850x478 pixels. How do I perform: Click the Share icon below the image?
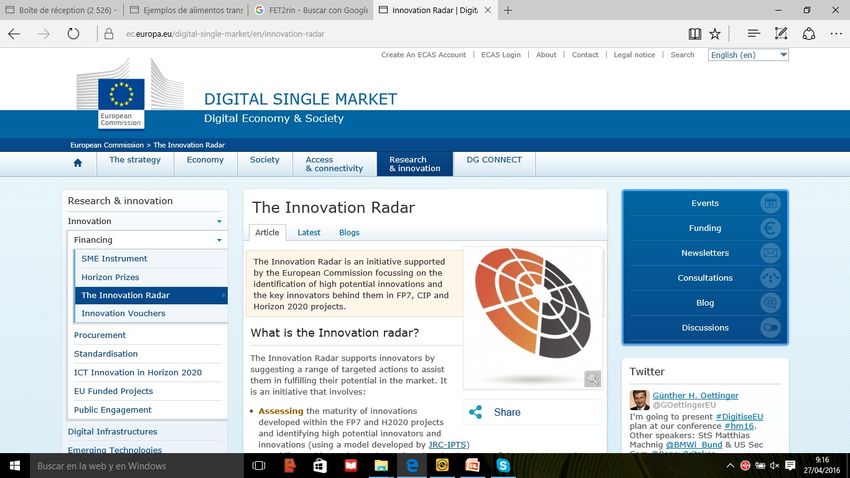click(475, 412)
